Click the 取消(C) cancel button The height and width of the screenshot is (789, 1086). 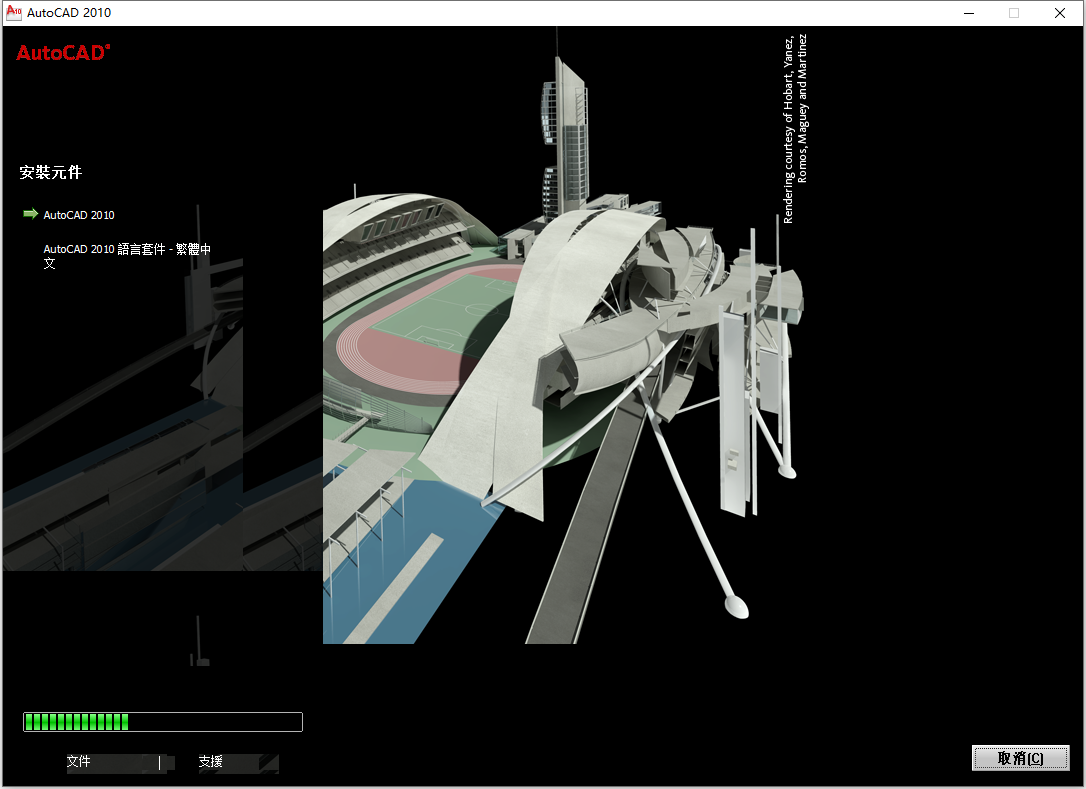coord(1020,759)
